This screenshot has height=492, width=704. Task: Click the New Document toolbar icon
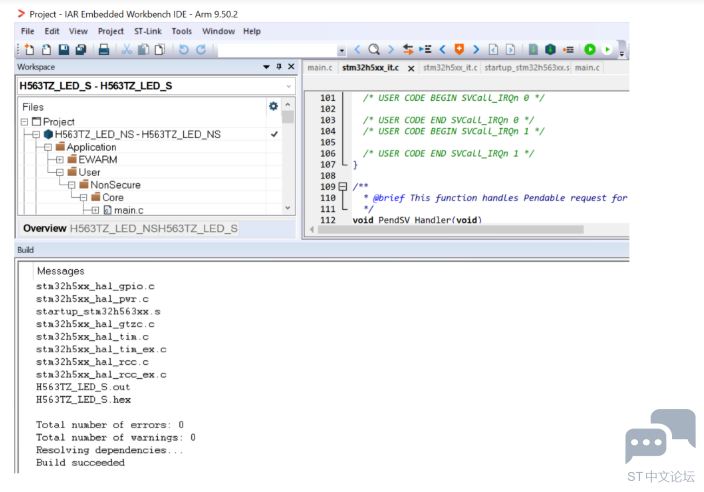(x=29, y=49)
